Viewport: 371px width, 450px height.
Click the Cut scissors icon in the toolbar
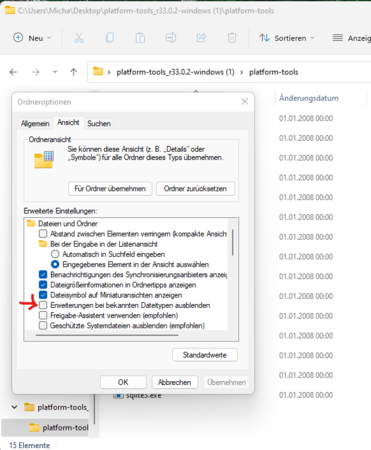tap(79, 38)
